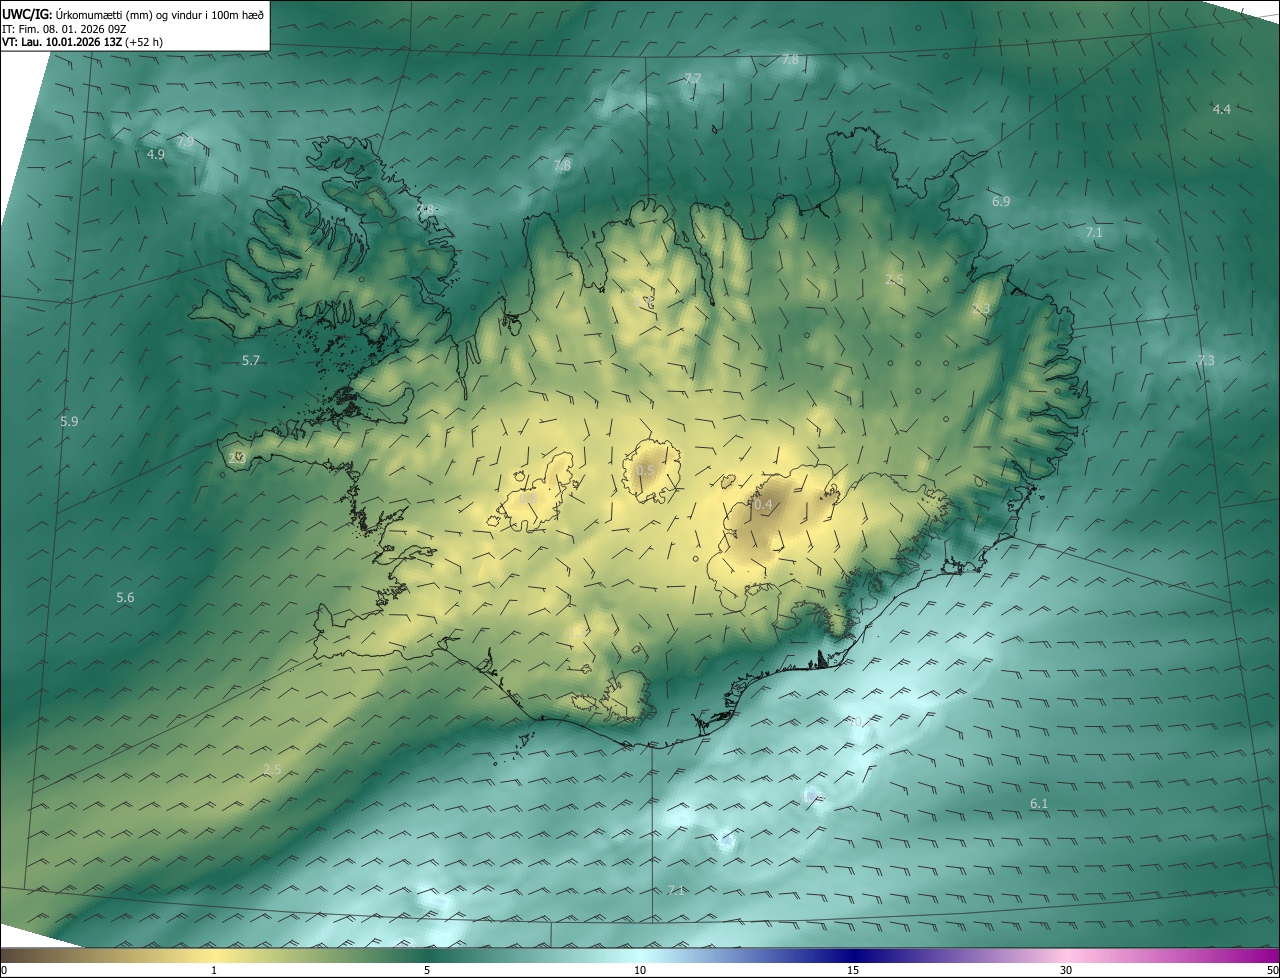Image resolution: width=1280 pixels, height=978 pixels.
Task: Click the 5.6 value label on the map
Action: (x=125, y=597)
